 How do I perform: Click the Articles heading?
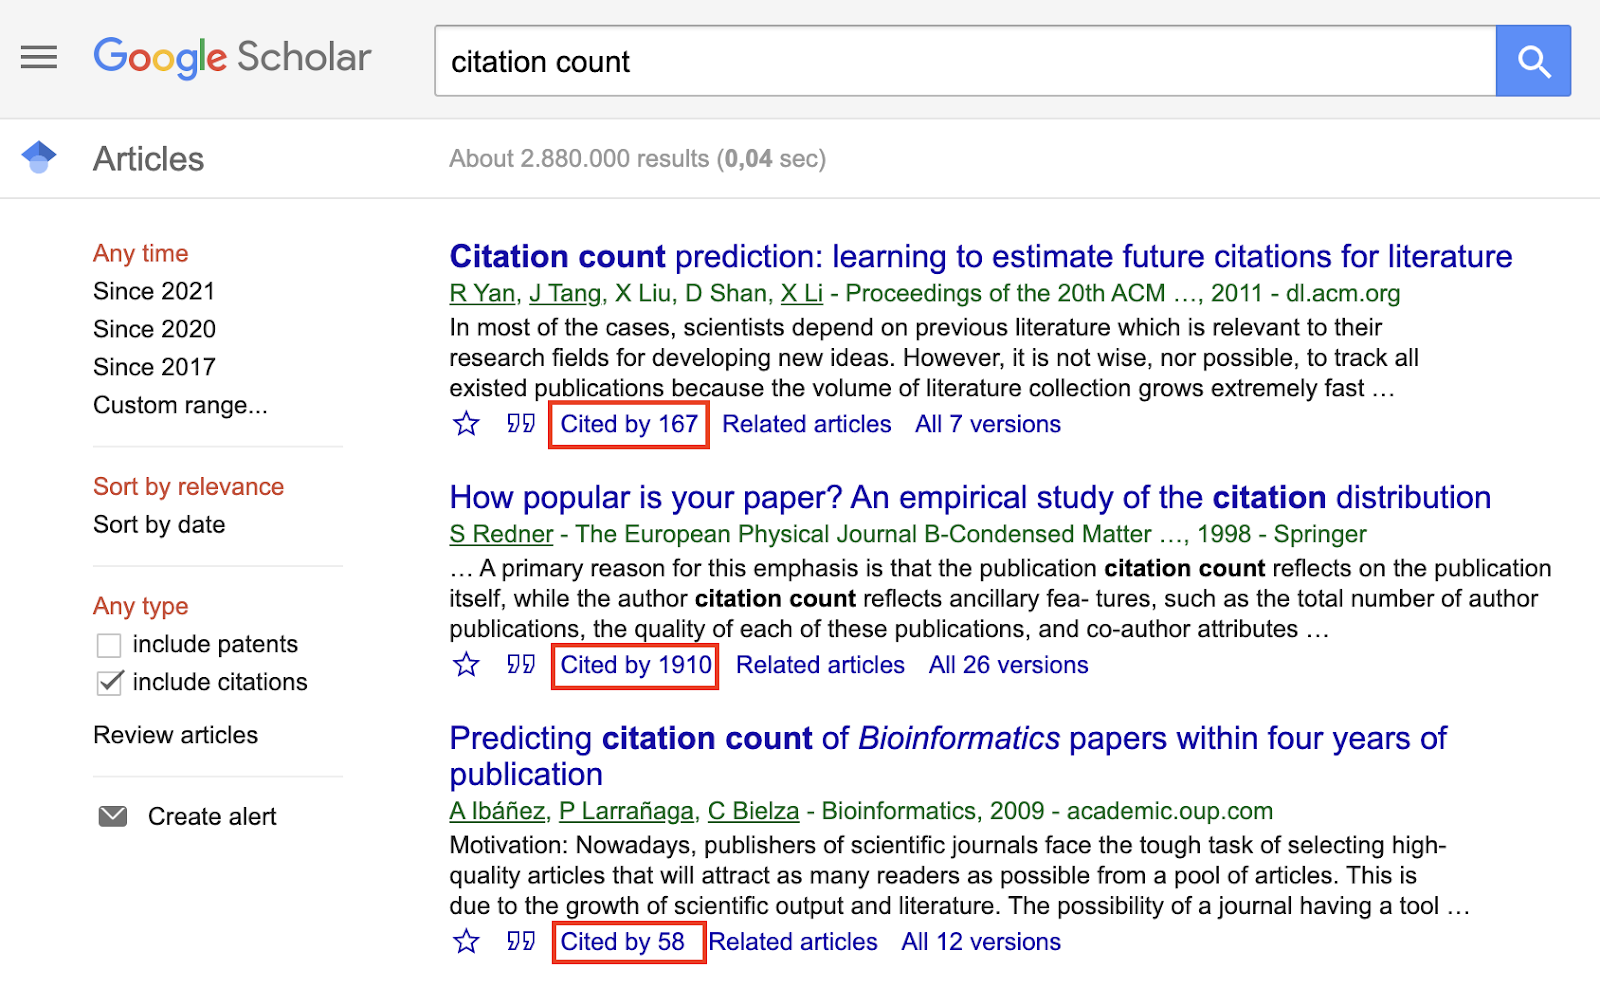pos(148,159)
